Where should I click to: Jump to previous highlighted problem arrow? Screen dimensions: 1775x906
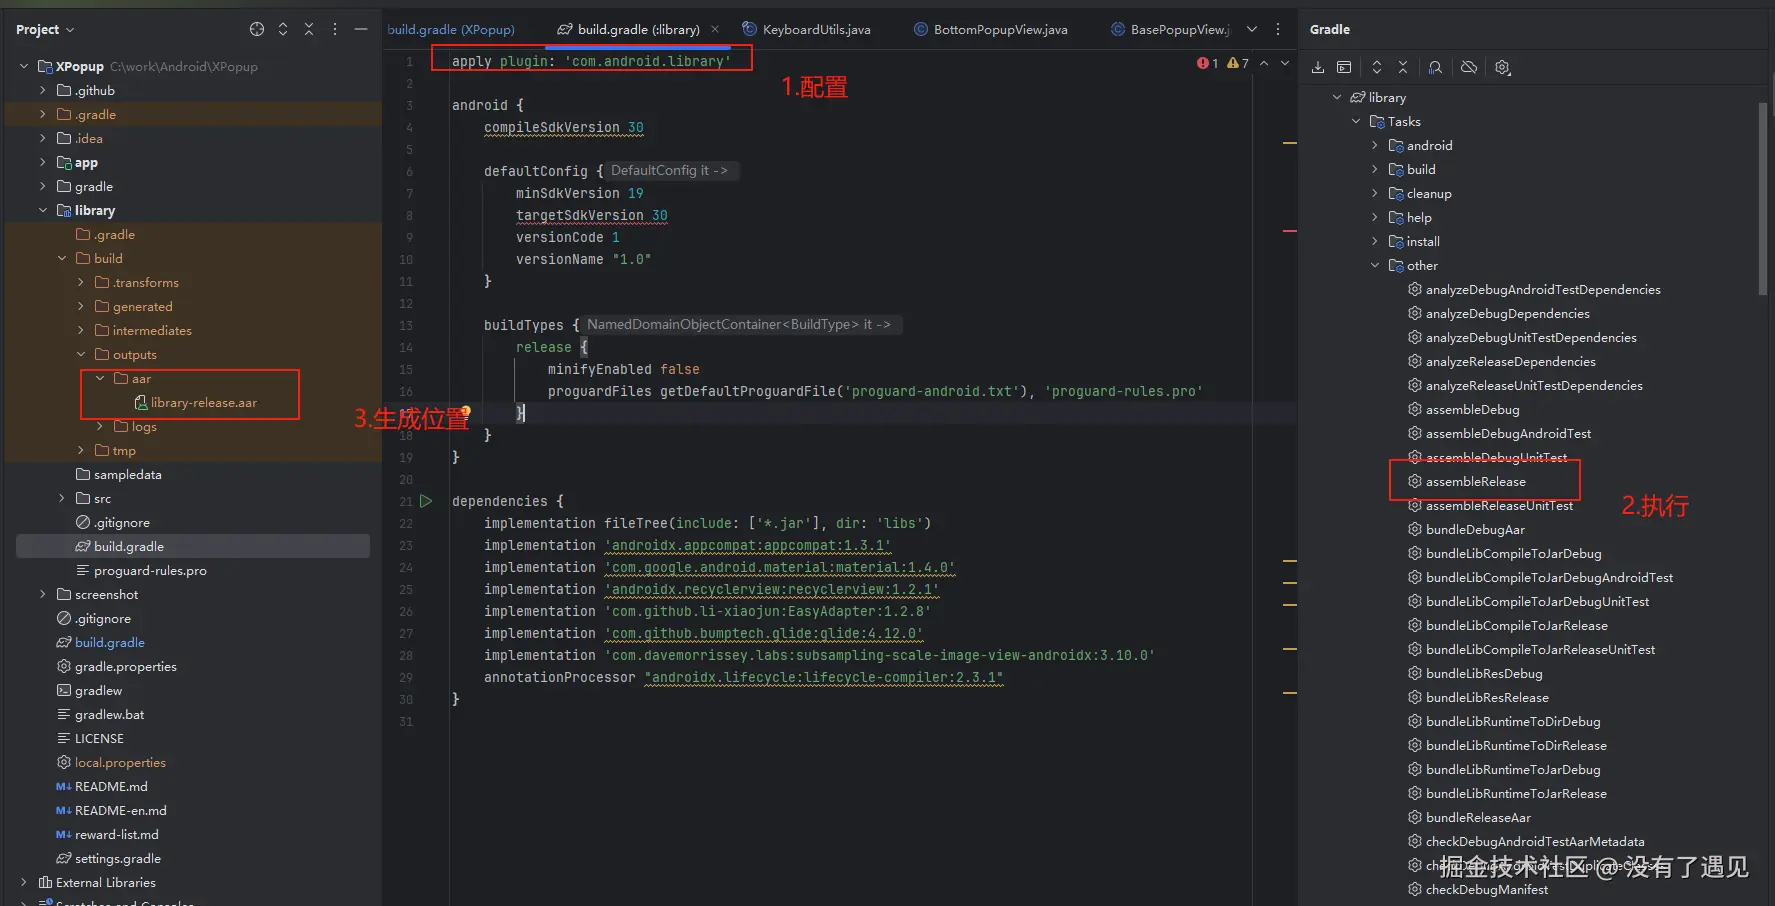pyautogui.click(x=1264, y=63)
